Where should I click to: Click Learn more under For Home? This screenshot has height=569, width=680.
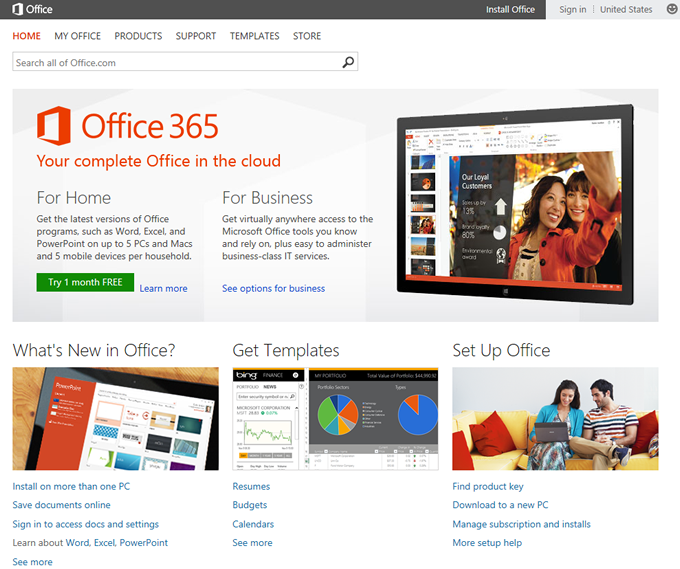click(x=163, y=288)
